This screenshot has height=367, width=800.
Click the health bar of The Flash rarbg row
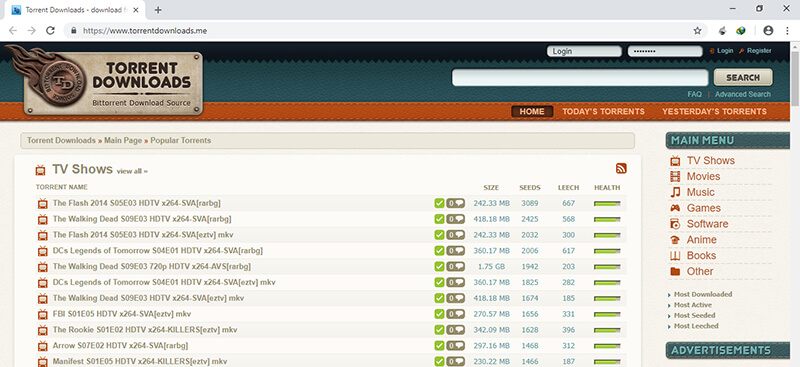click(x=607, y=203)
